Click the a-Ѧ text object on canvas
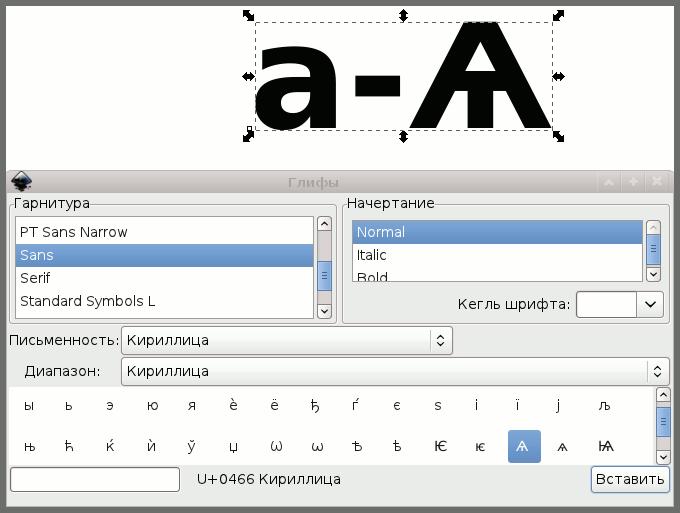680x513 pixels. tap(403, 76)
